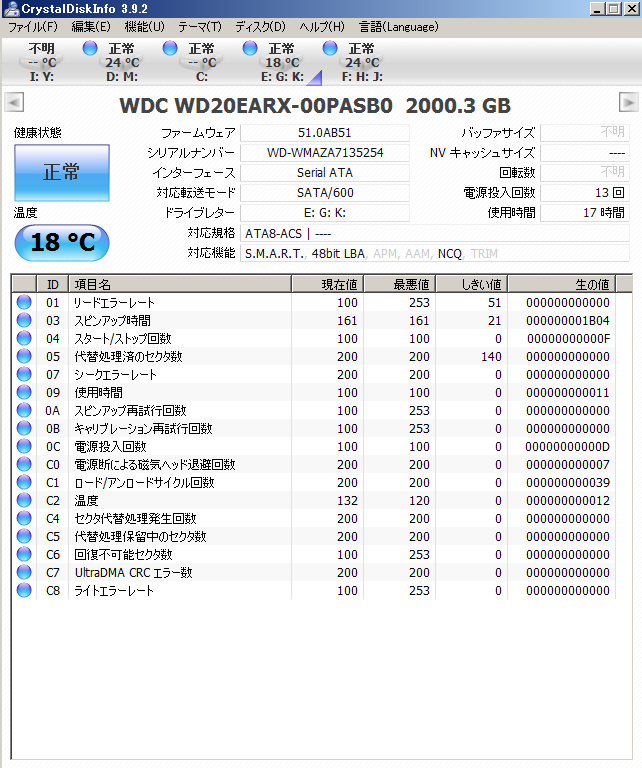Click status orb of row C5 代替処理保留中のセクタ数
The height and width of the screenshot is (768, 642).
coord(24,536)
